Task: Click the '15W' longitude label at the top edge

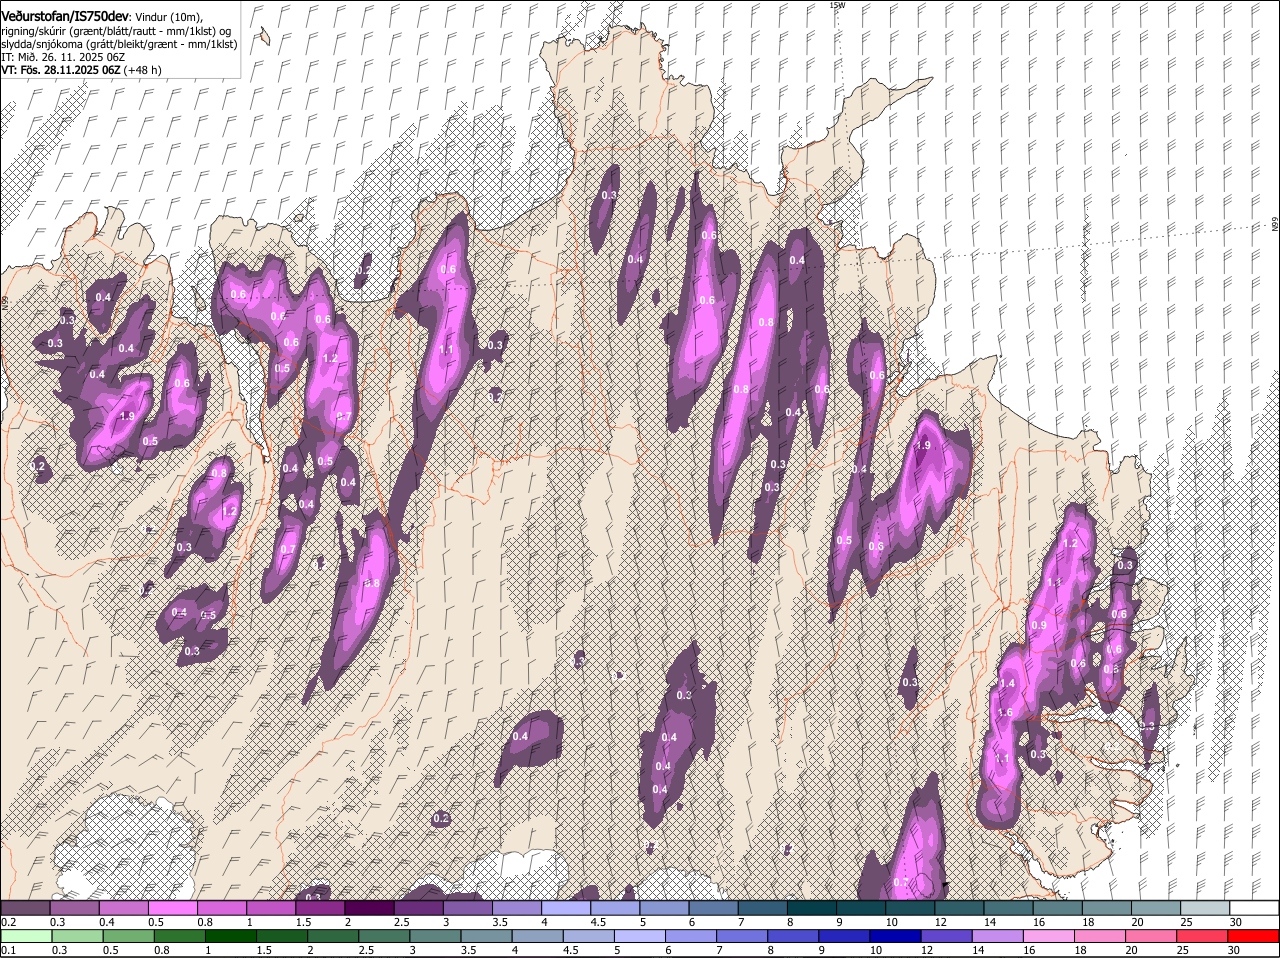Action: click(x=837, y=5)
